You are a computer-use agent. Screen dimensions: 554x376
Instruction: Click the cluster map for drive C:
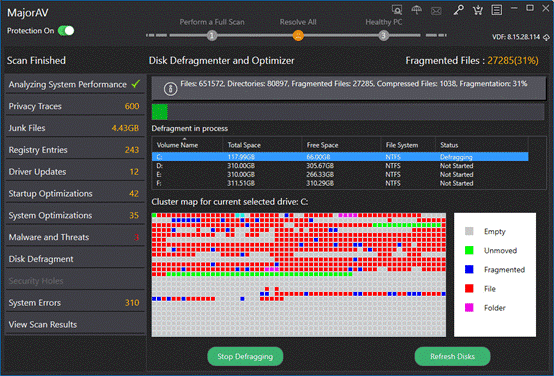[x=299, y=275]
